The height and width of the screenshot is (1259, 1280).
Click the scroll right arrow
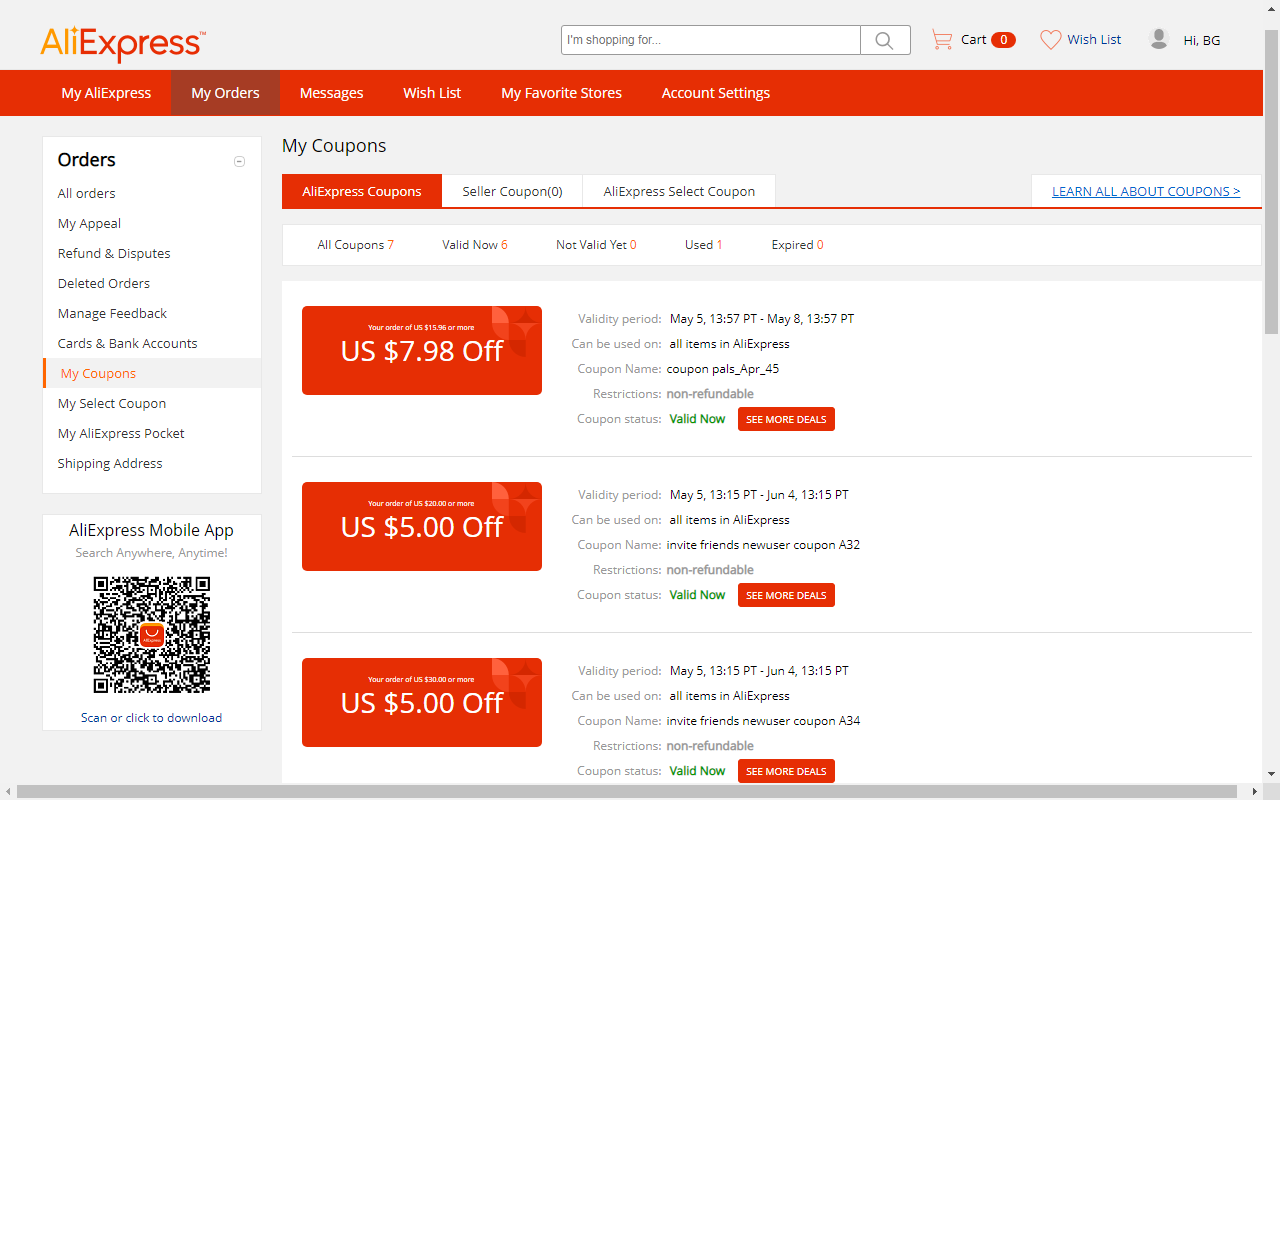coord(1255,791)
